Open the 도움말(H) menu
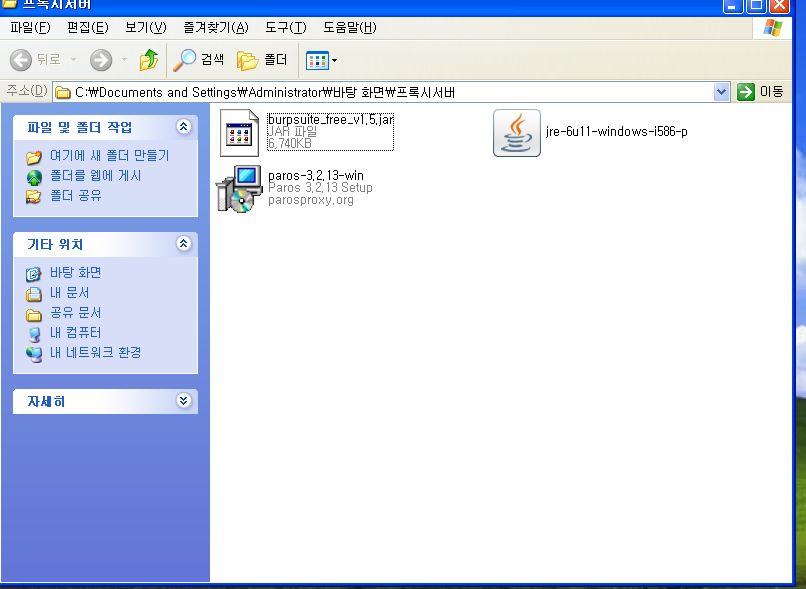The image size is (806, 589). tap(350, 27)
